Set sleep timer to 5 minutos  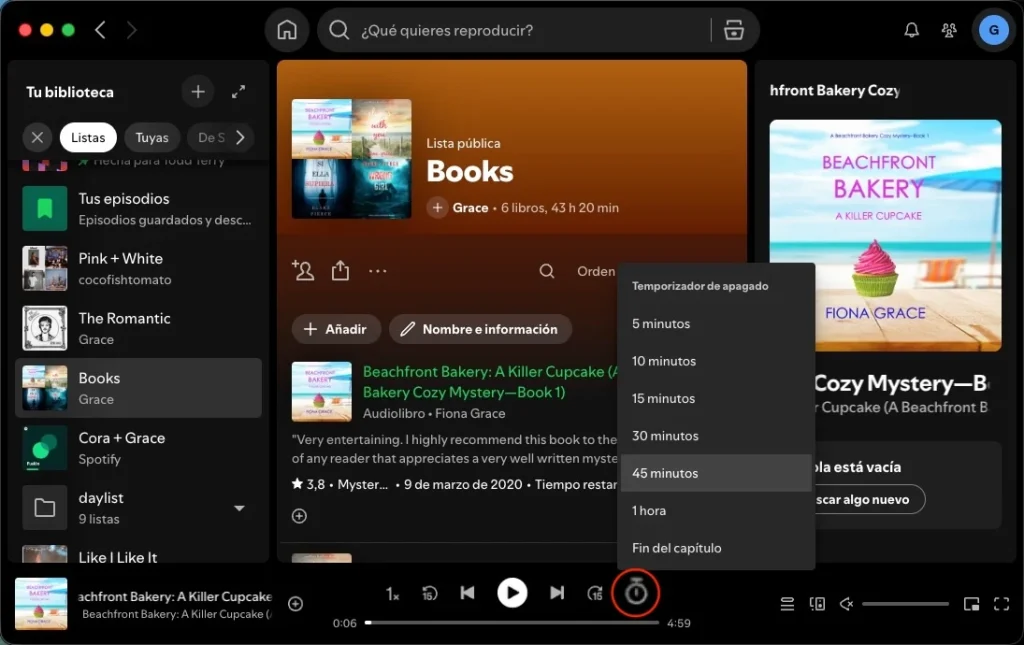716,324
